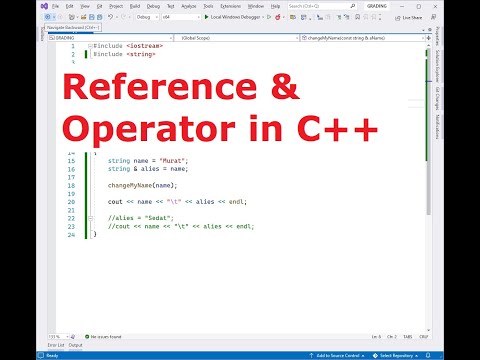
Task: Click the Undo arrow icon
Action: pyautogui.click(x=110, y=17)
